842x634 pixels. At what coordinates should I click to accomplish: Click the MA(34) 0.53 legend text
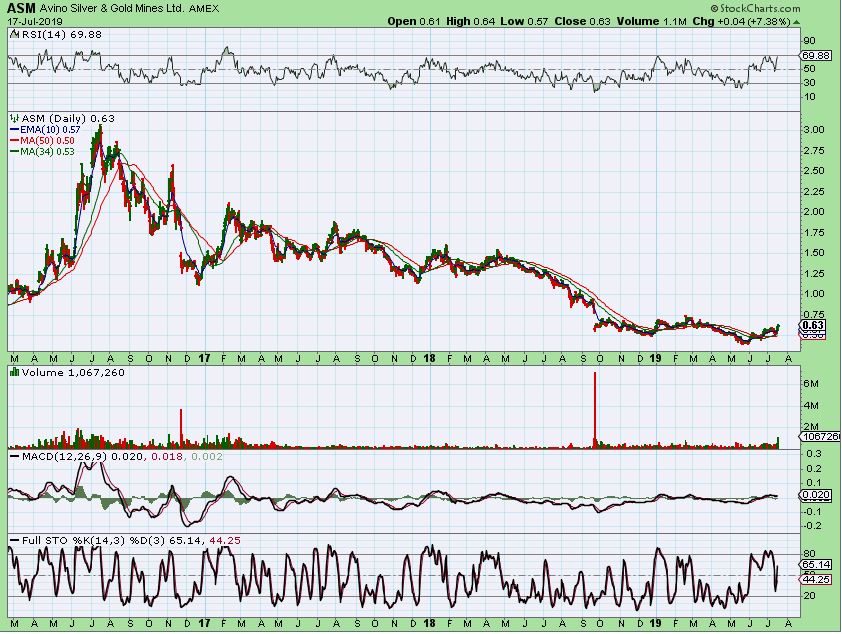(x=47, y=151)
